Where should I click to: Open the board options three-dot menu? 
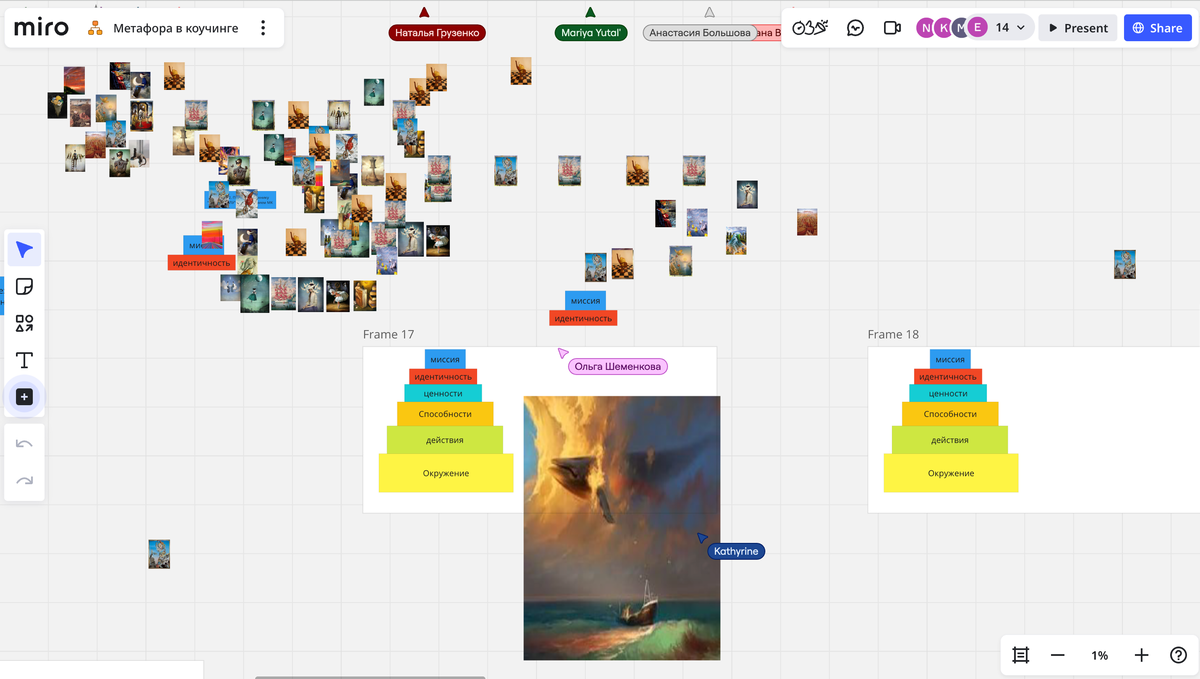tap(263, 28)
